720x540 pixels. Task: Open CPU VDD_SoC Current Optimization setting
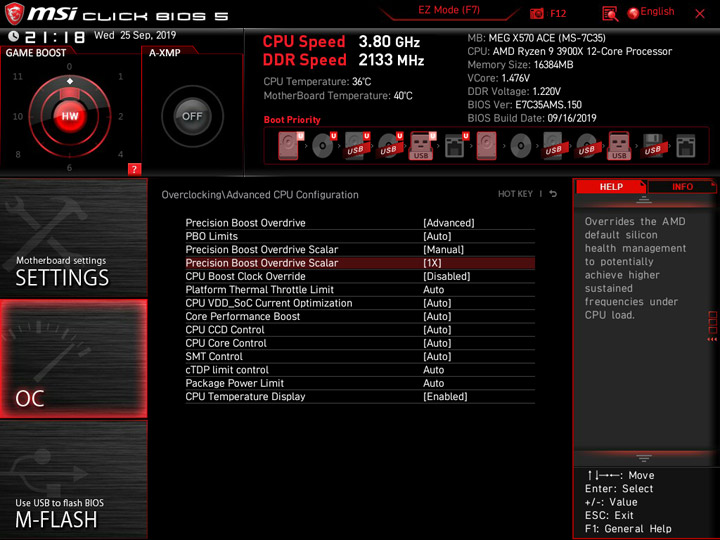click(x=360, y=303)
